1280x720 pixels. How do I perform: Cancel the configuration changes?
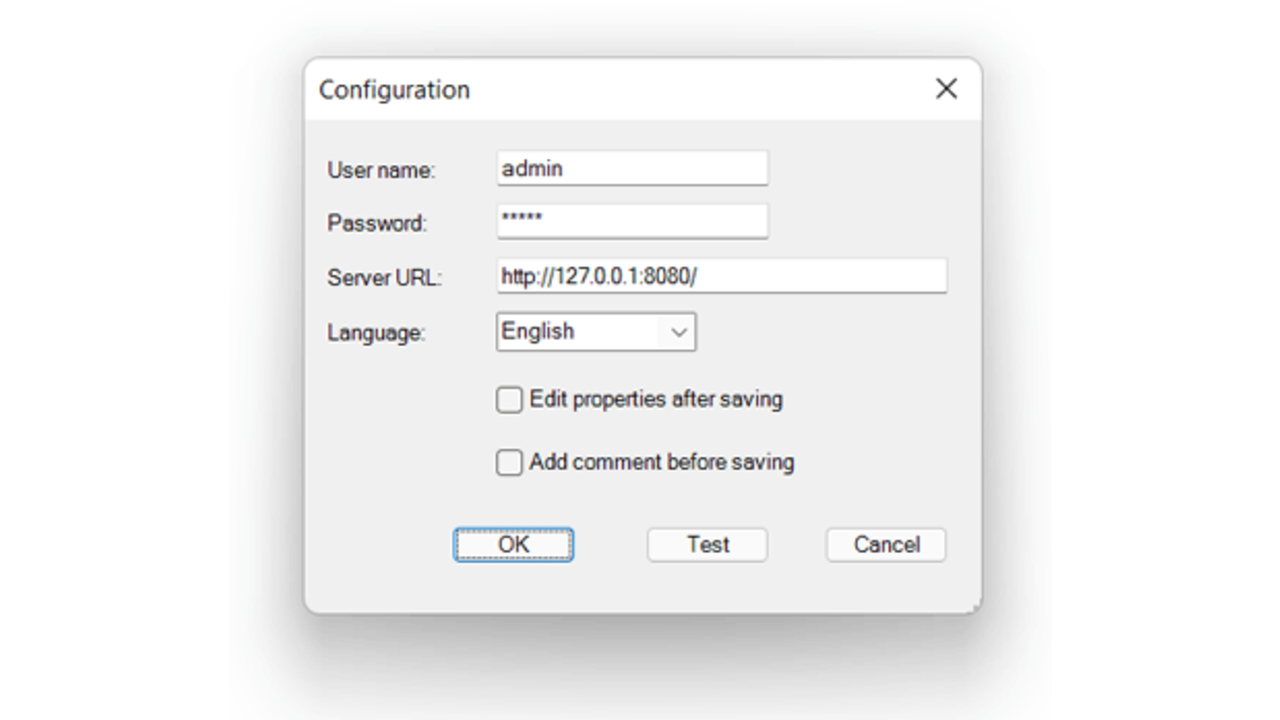884,544
